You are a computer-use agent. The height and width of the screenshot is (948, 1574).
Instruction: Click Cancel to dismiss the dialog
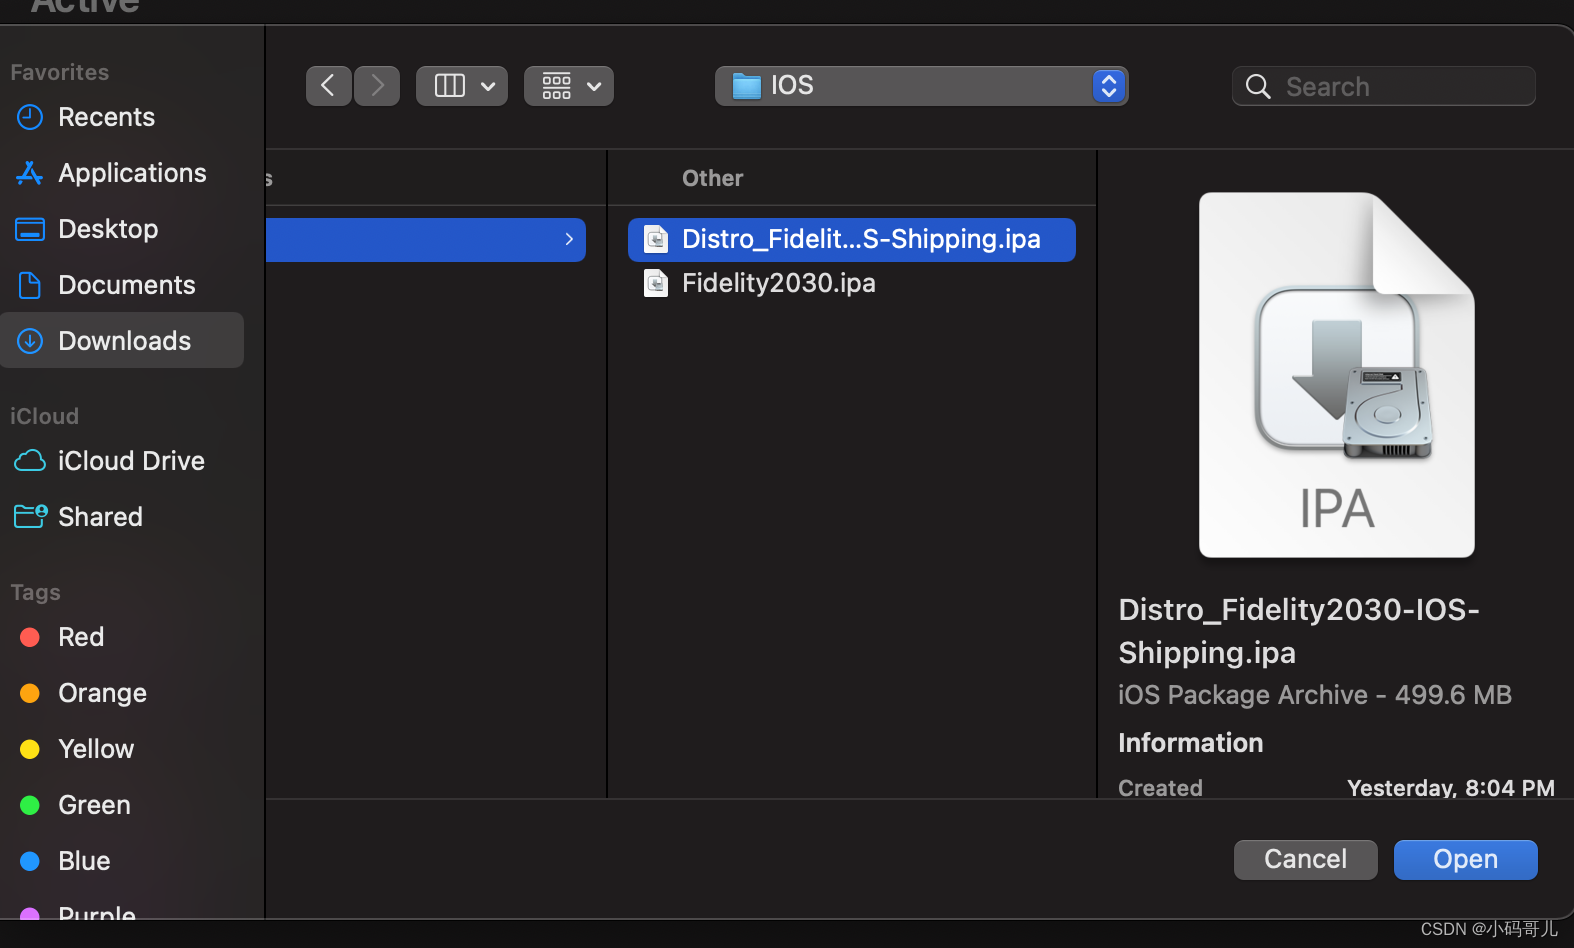coord(1305,860)
